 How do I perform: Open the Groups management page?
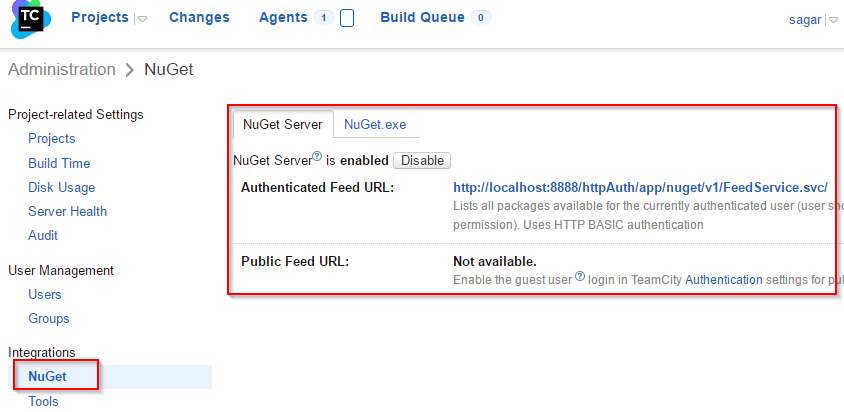[49, 318]
